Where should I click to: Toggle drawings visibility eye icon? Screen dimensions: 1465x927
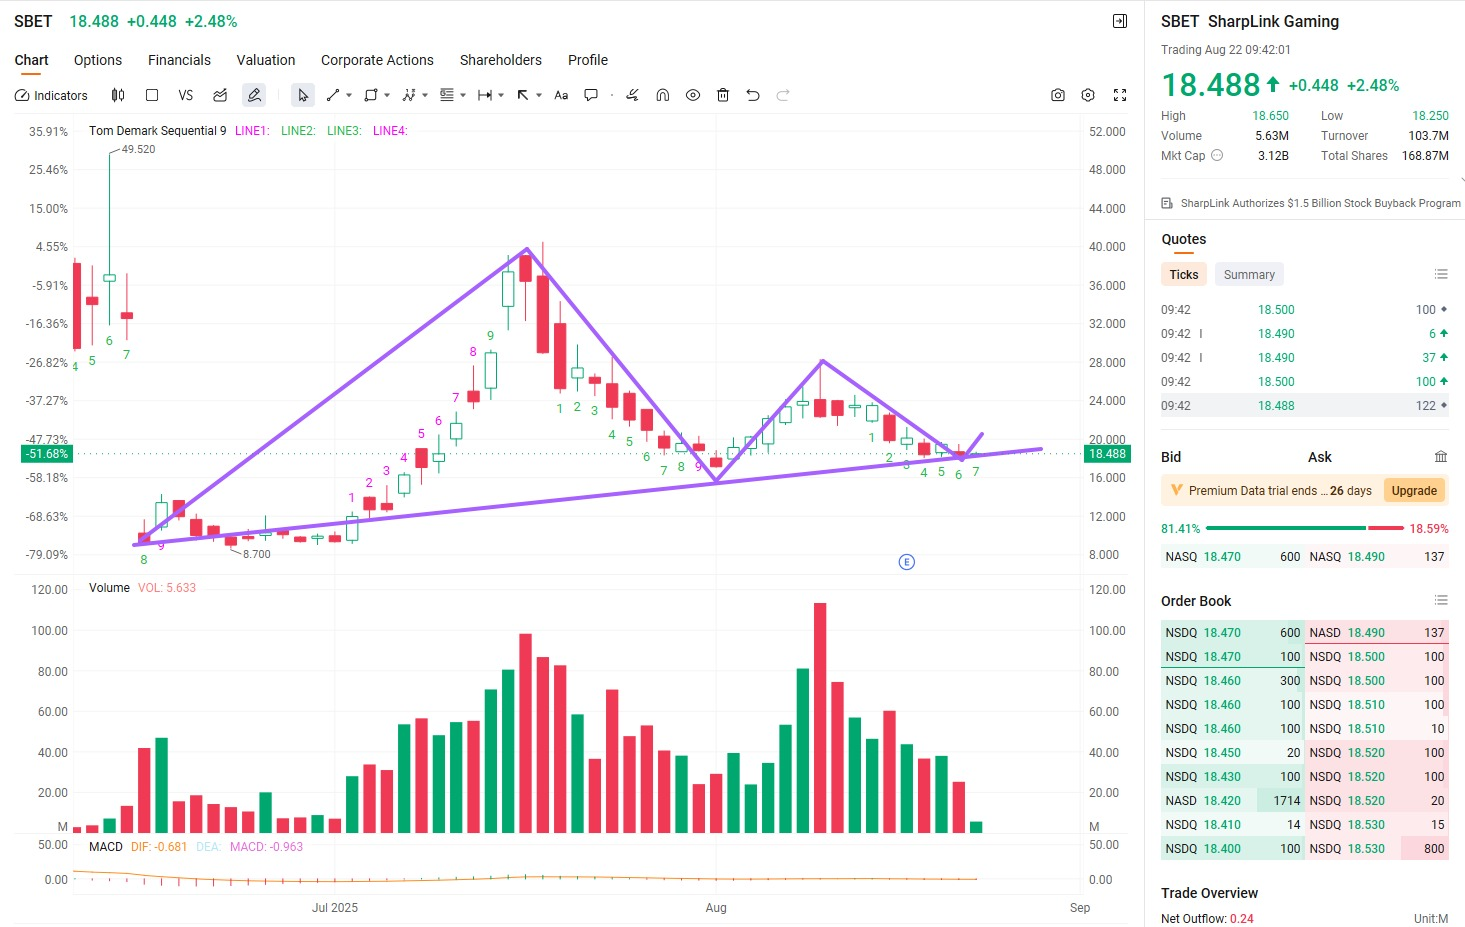click(692, 96)
